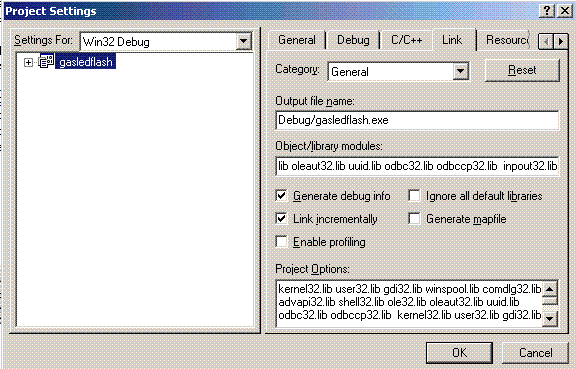Open the Settings For dropdown

(243, 41)
